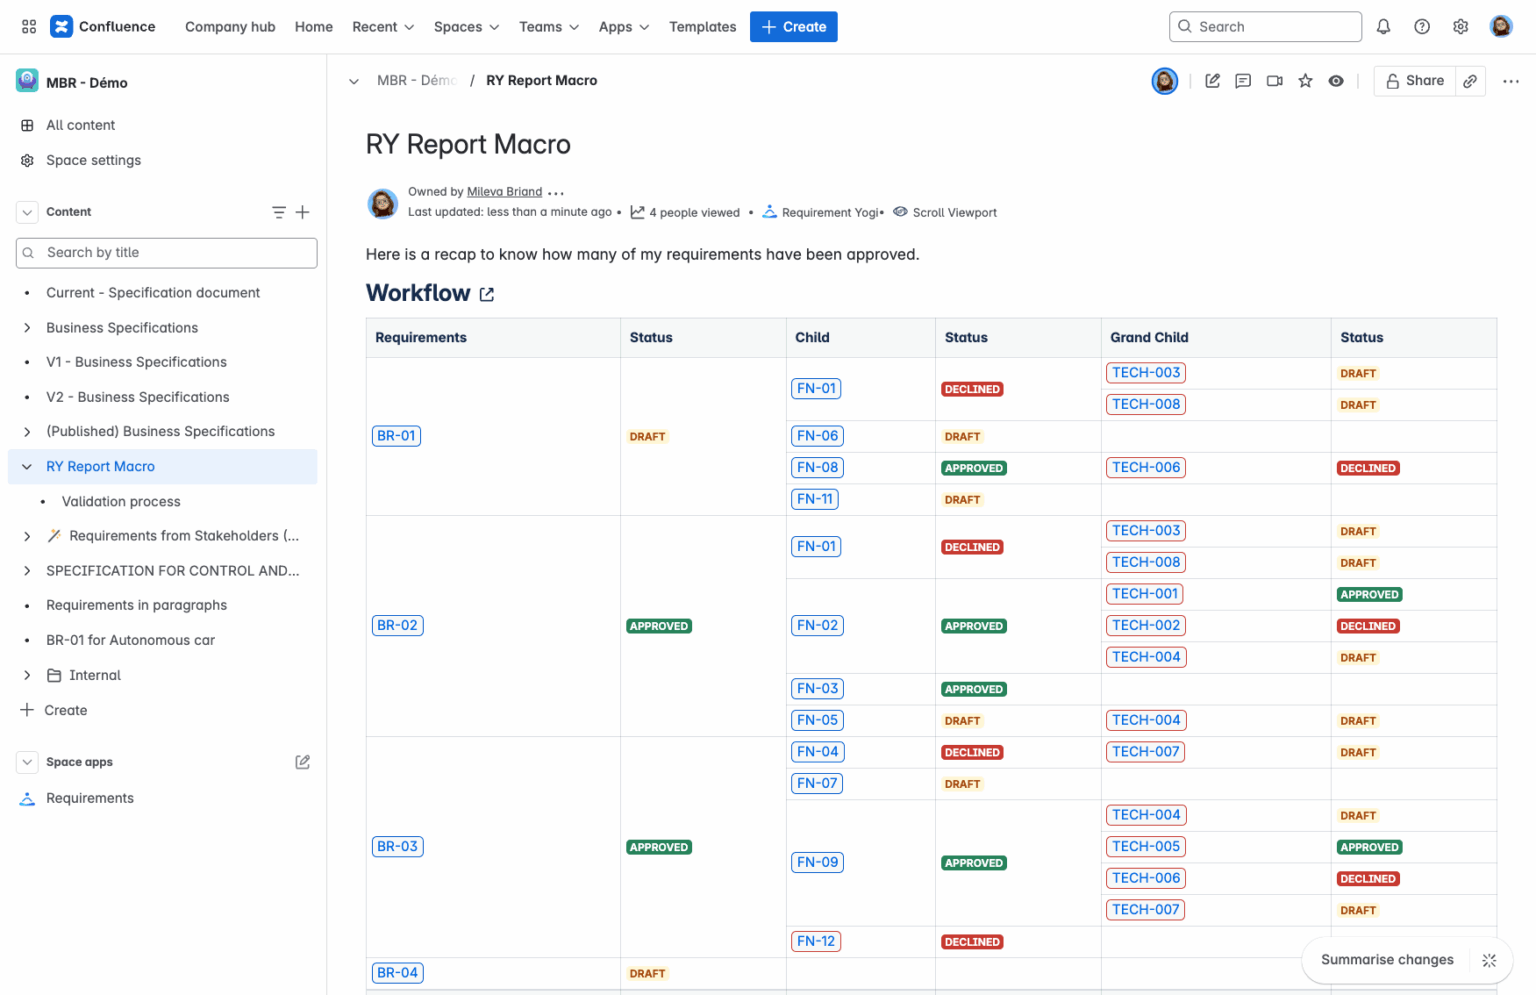Edit the page with the pencil icon
Screen dimensions: 1536x995
coord(1212,81)
